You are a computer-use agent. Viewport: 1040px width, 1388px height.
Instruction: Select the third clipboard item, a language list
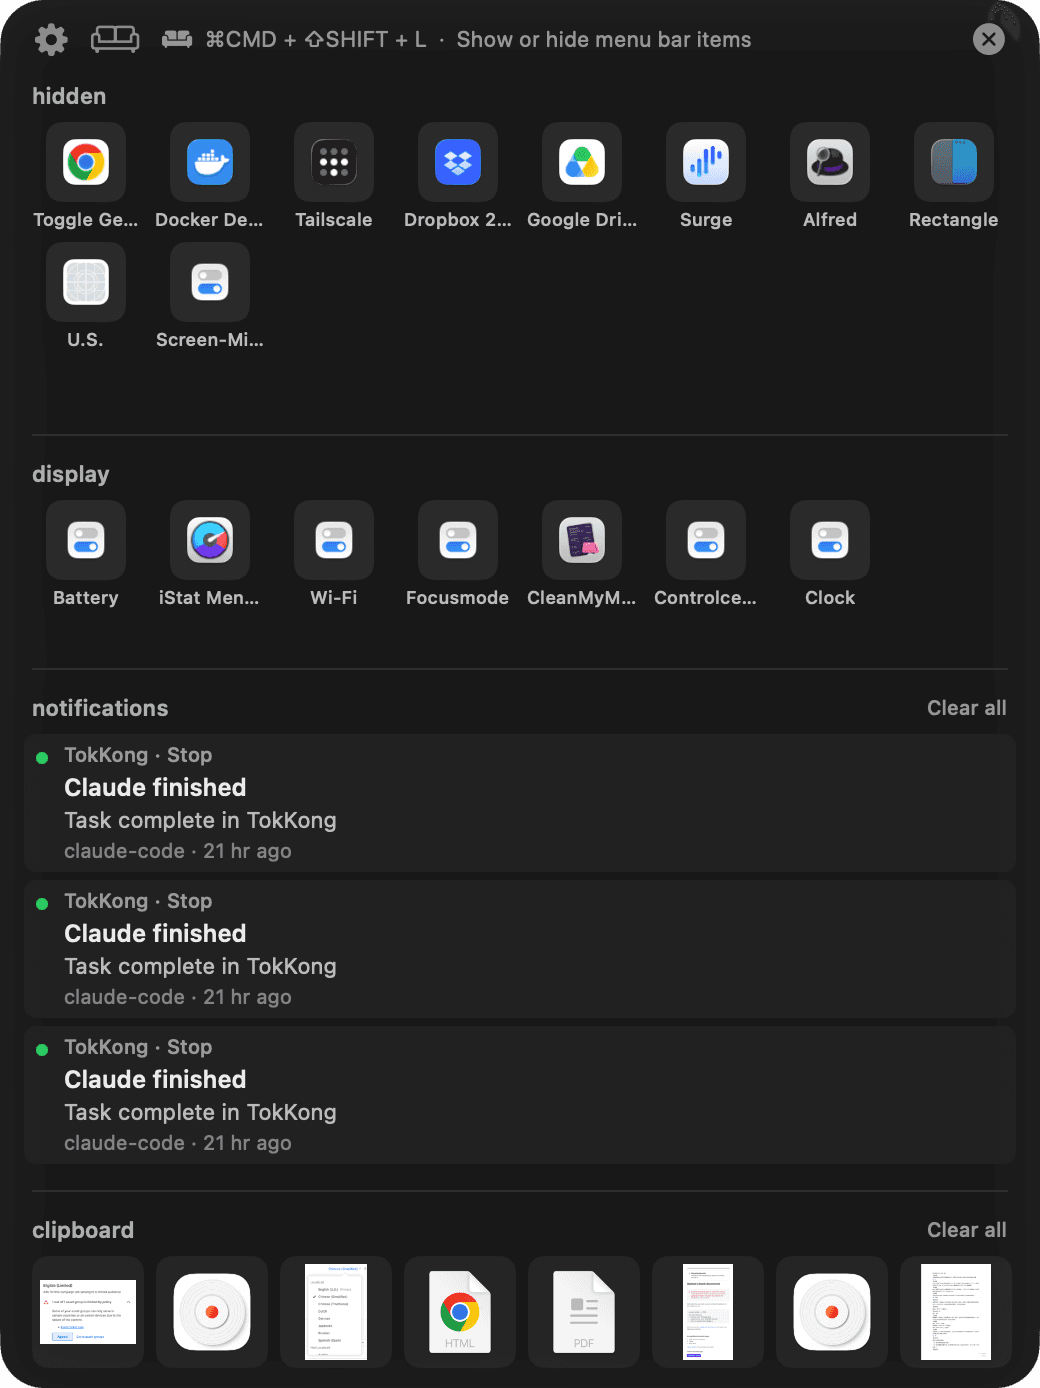click(336, 1312)
